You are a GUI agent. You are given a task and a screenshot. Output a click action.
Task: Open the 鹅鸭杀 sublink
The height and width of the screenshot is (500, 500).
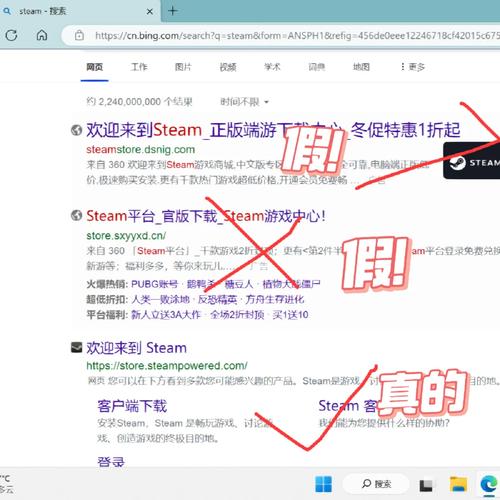tap(201, 284)
